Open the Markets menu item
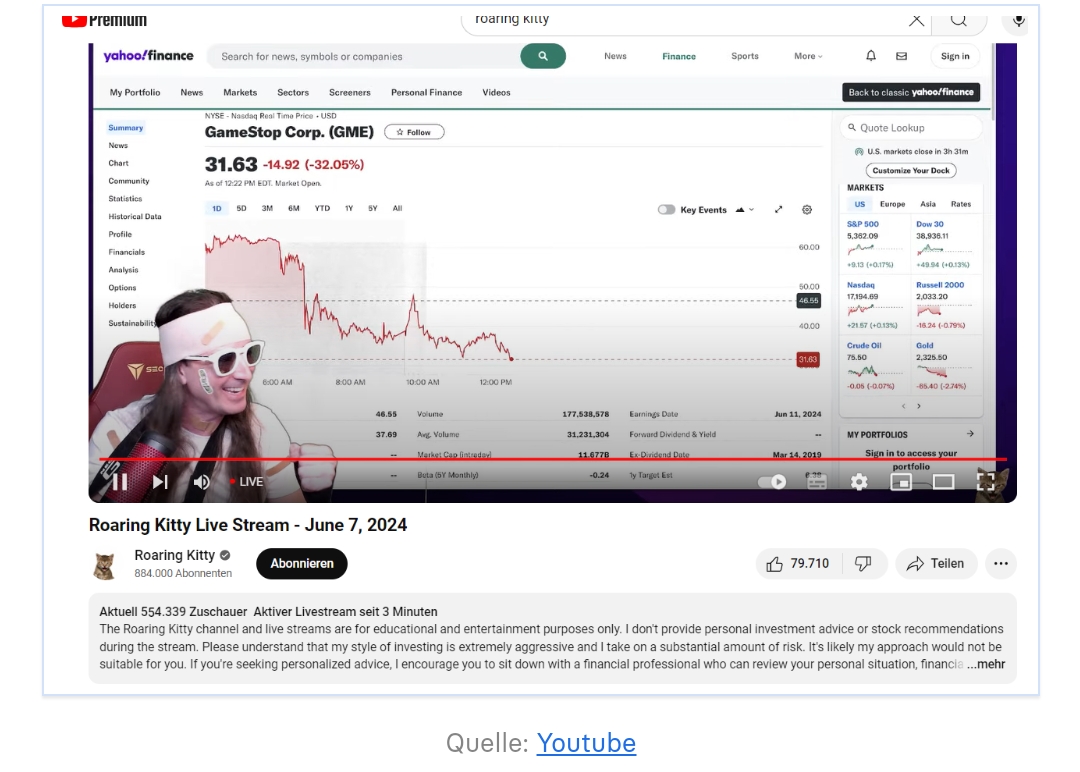 pos(240,92)
